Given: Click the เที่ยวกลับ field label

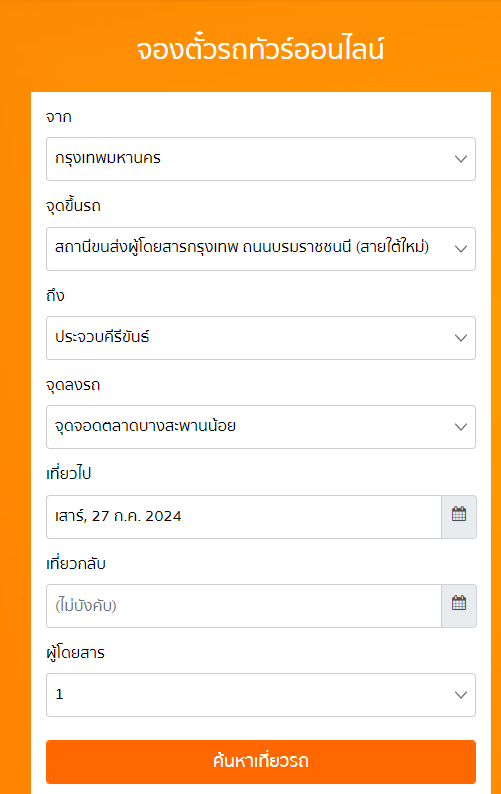Looking at the screenshot, I should [76, 563].
